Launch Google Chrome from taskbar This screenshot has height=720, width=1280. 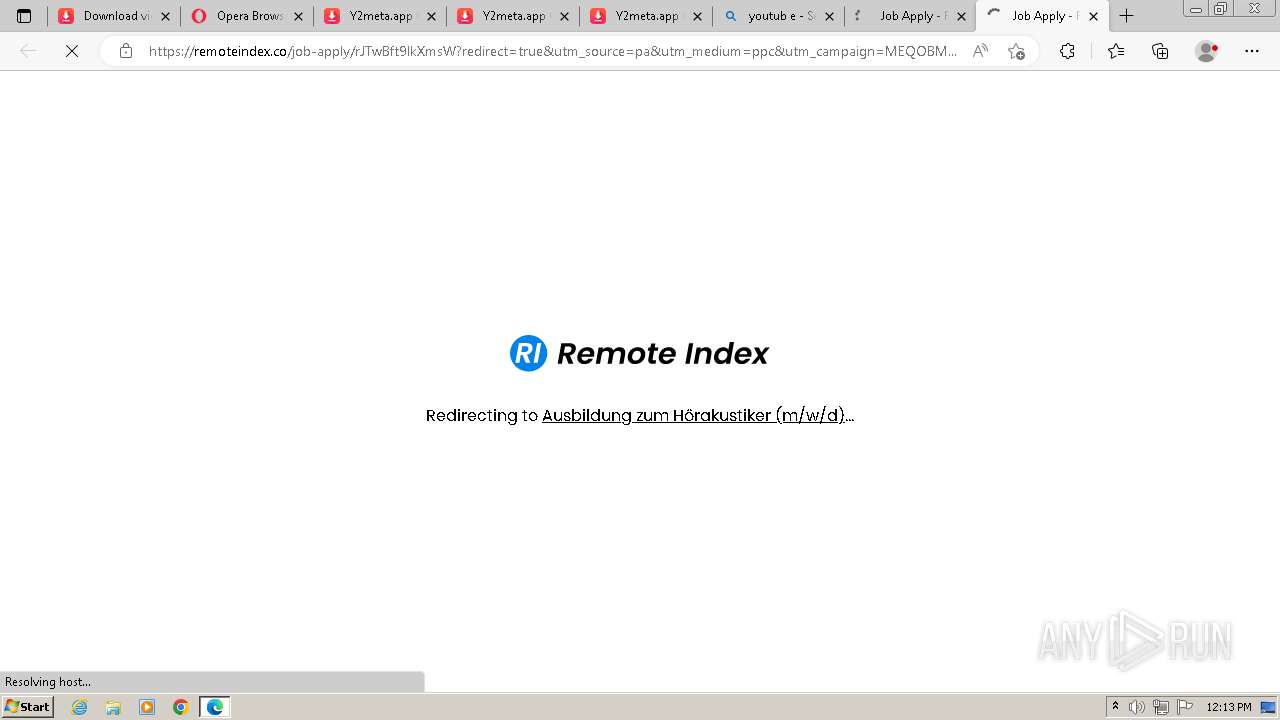(181, 707)
